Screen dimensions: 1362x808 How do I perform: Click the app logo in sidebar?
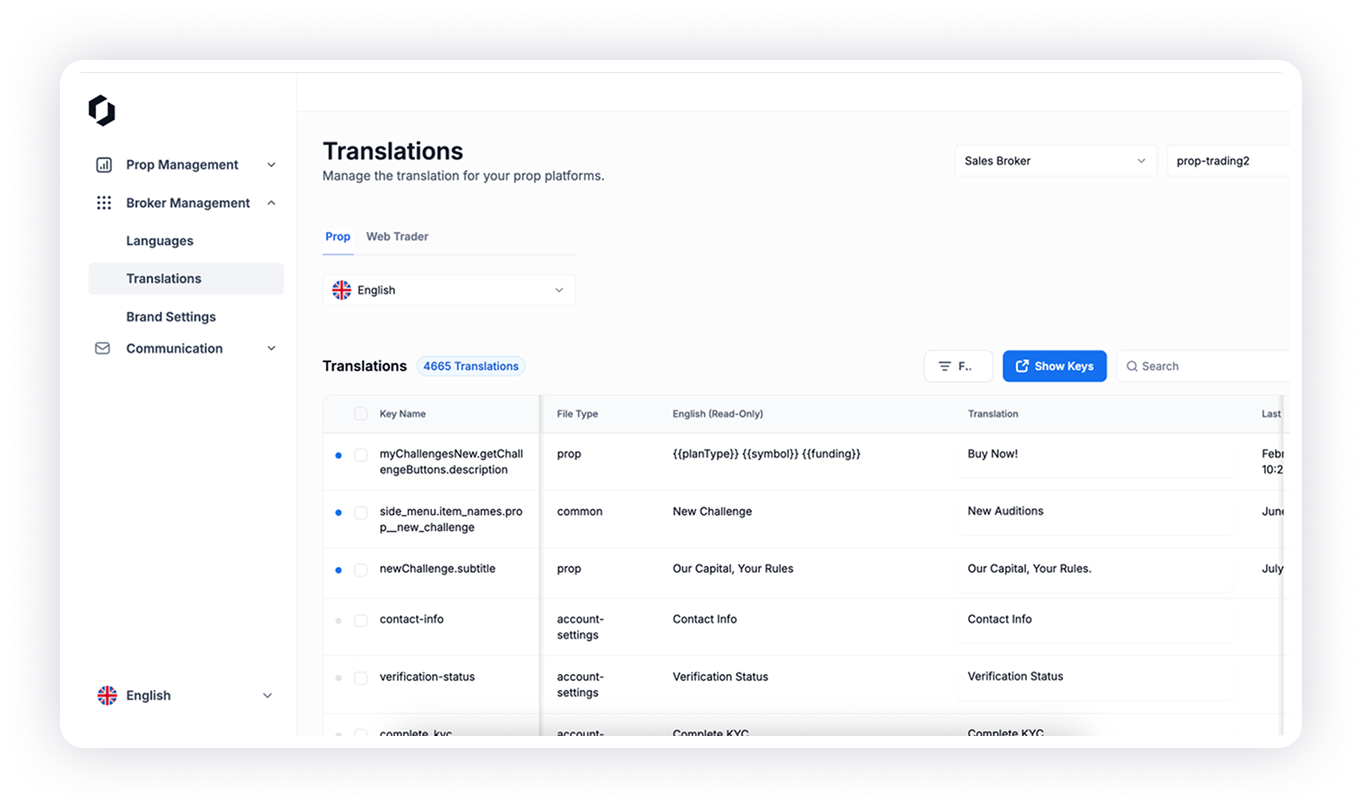point(102,111)
